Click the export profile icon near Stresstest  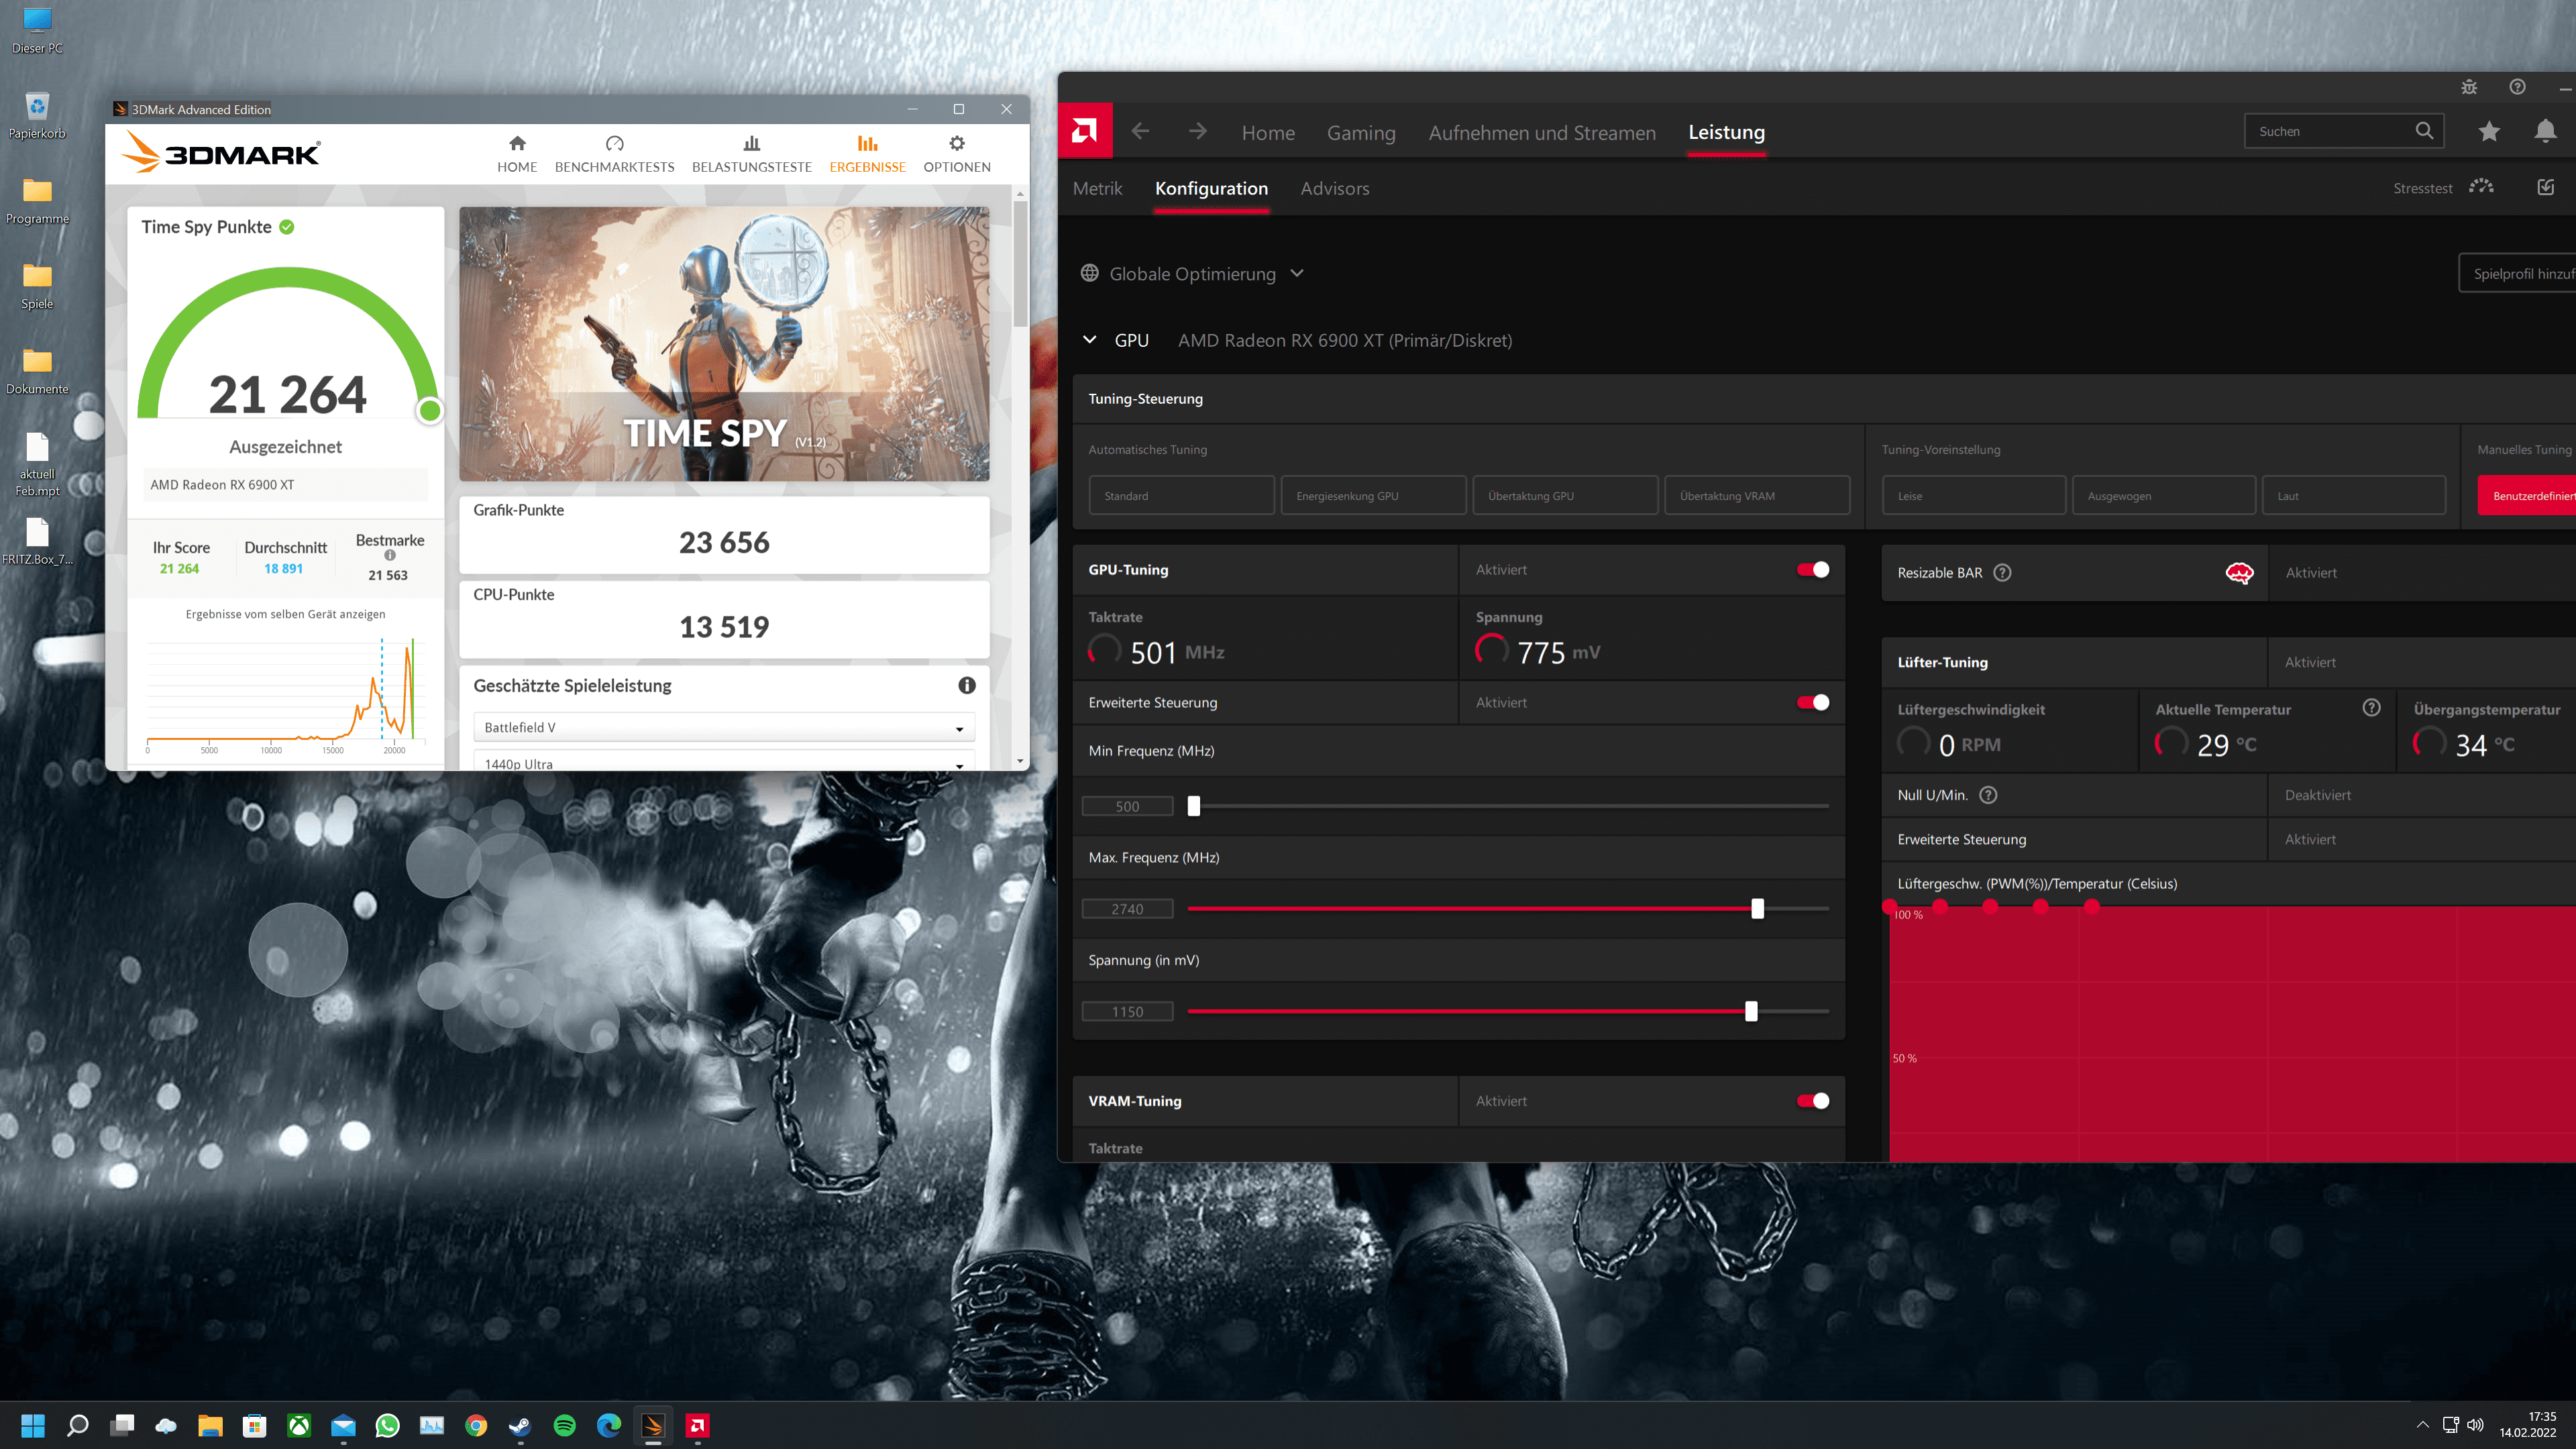coord(2545,187)
